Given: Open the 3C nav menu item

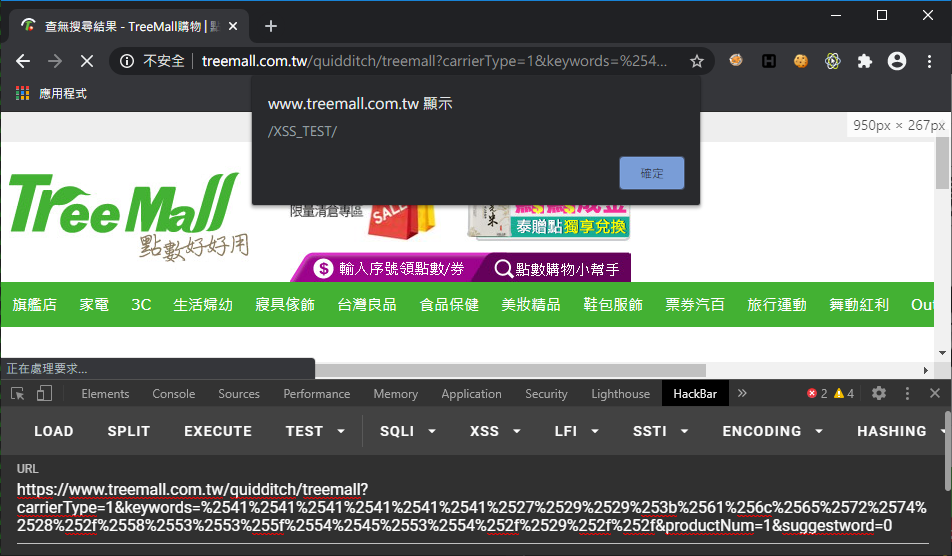Looking at the screenshot, I should (141, 305).
